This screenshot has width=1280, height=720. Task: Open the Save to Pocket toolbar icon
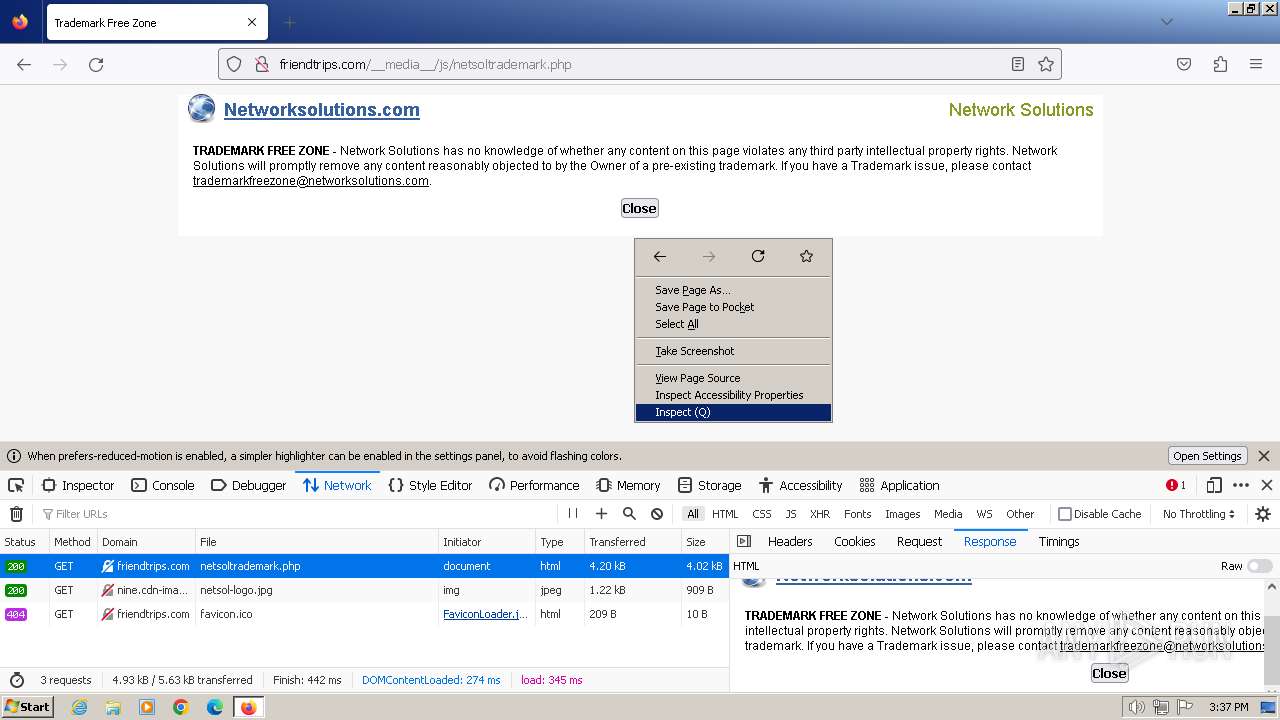[1184, 64]
